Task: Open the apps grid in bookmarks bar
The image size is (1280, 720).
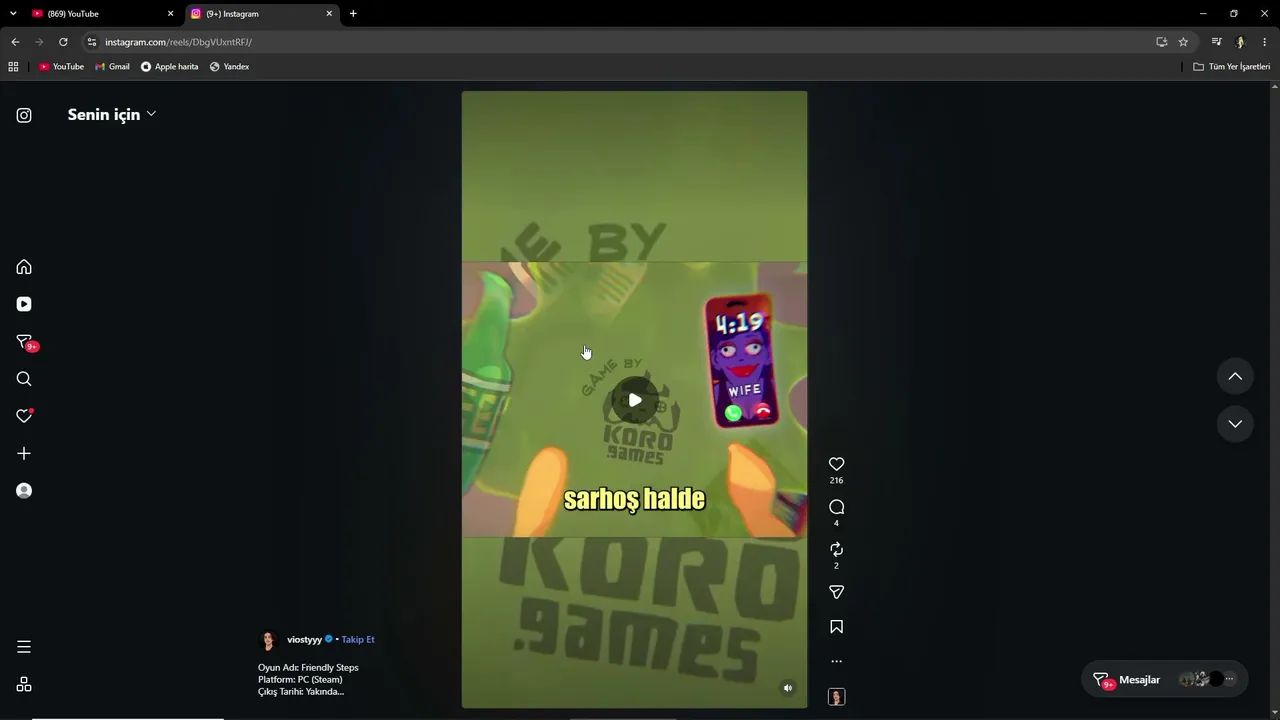Action: point(13,67)
